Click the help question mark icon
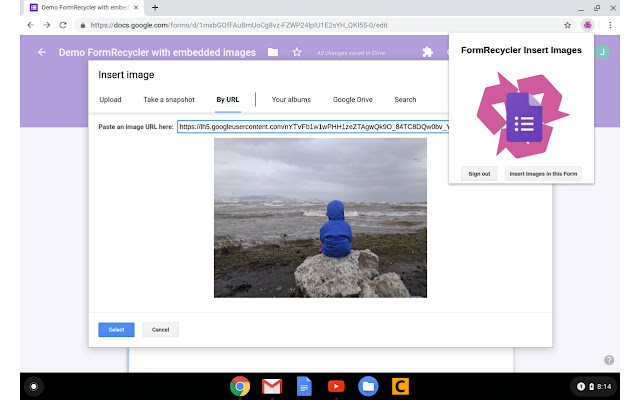This screenshot has height=400, width=640. coord(609,360)
